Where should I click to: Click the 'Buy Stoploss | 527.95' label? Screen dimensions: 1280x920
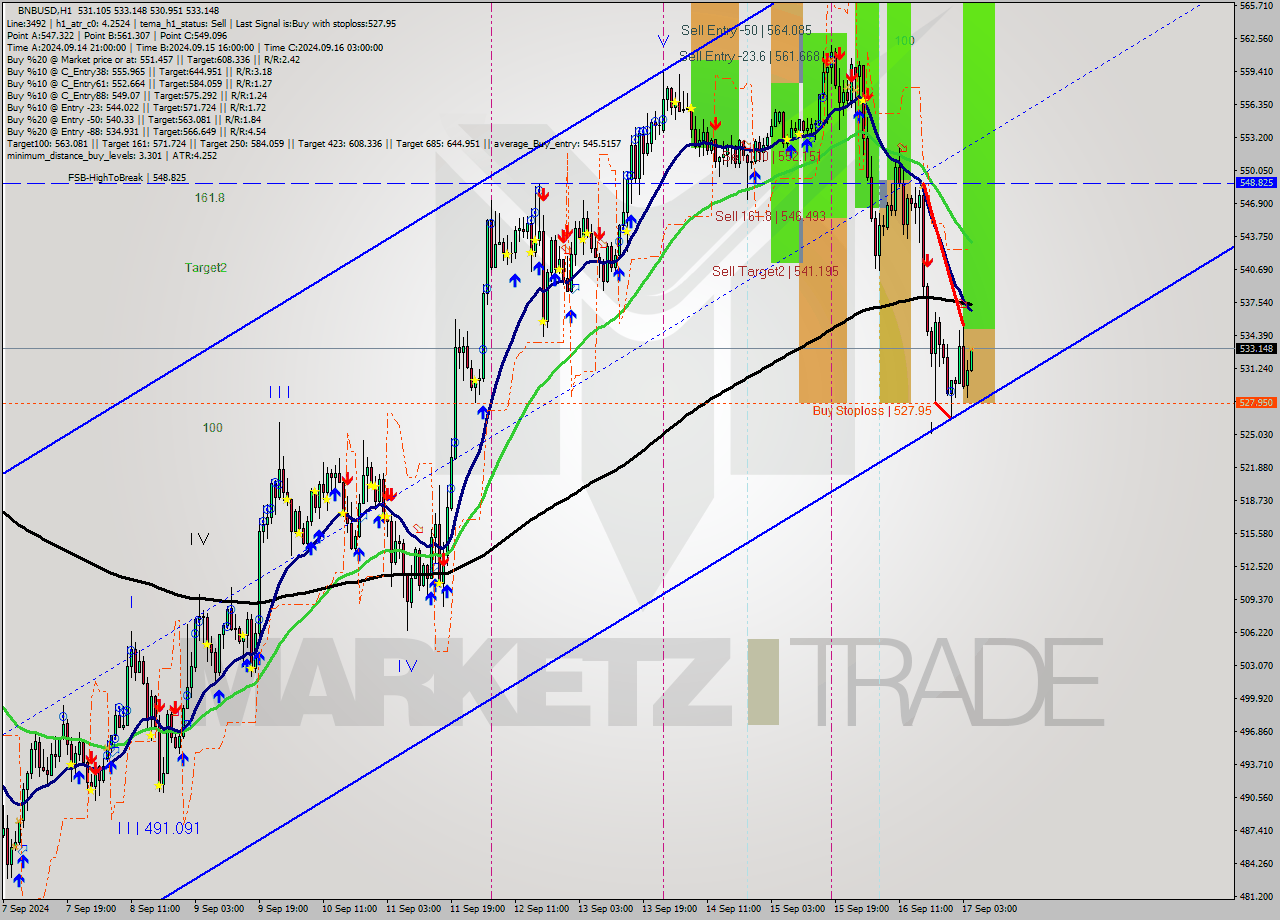pyautogui.click(x=872, y=410)
